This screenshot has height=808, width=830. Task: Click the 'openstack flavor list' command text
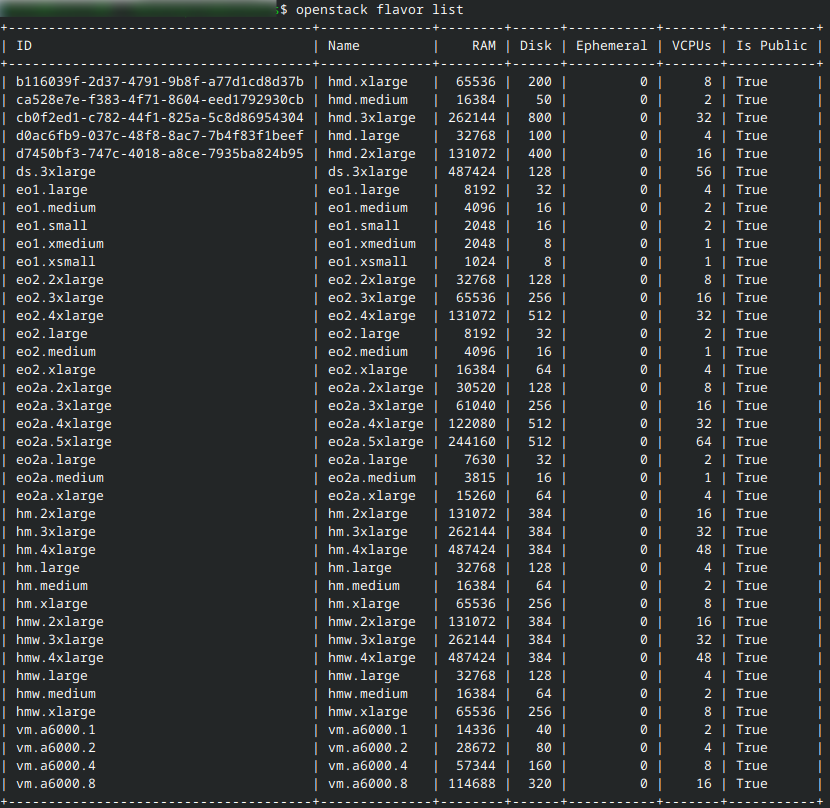[x=380, y=9]
